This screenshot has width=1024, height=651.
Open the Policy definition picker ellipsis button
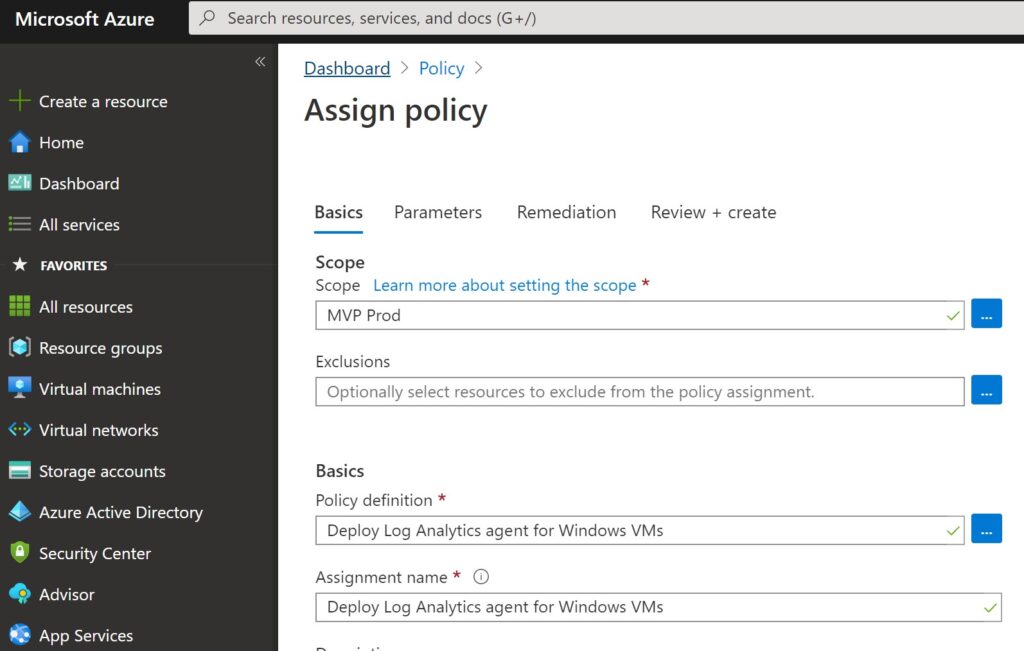(x=986, y=528)
